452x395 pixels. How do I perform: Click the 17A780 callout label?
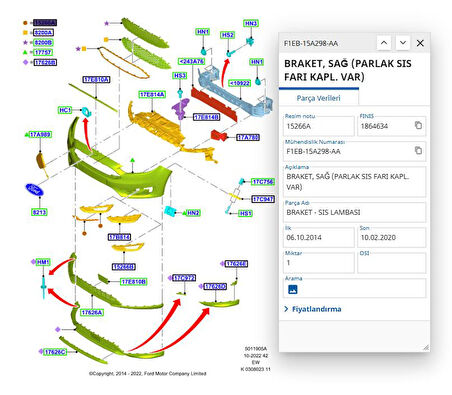248,137
